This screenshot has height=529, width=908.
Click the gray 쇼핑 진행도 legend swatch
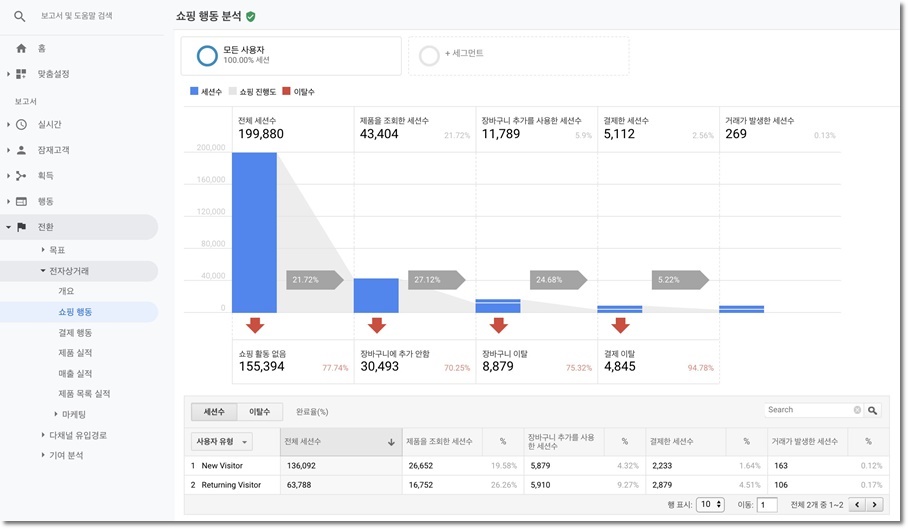click(233, 91)
